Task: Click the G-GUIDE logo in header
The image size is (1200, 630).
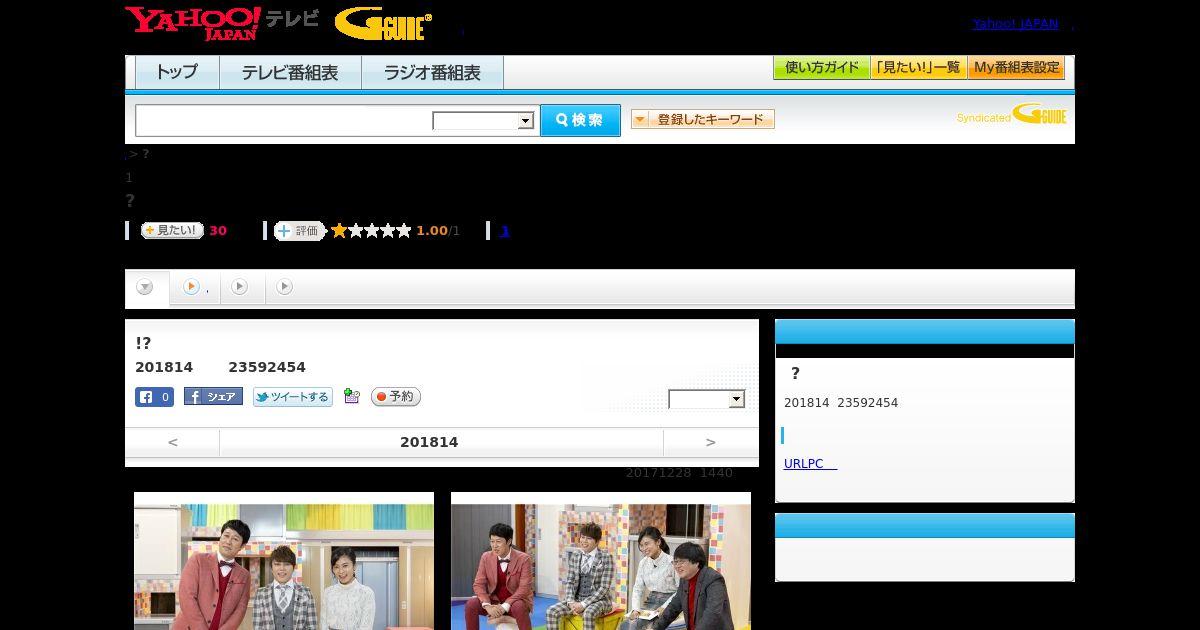Action: 383,24
